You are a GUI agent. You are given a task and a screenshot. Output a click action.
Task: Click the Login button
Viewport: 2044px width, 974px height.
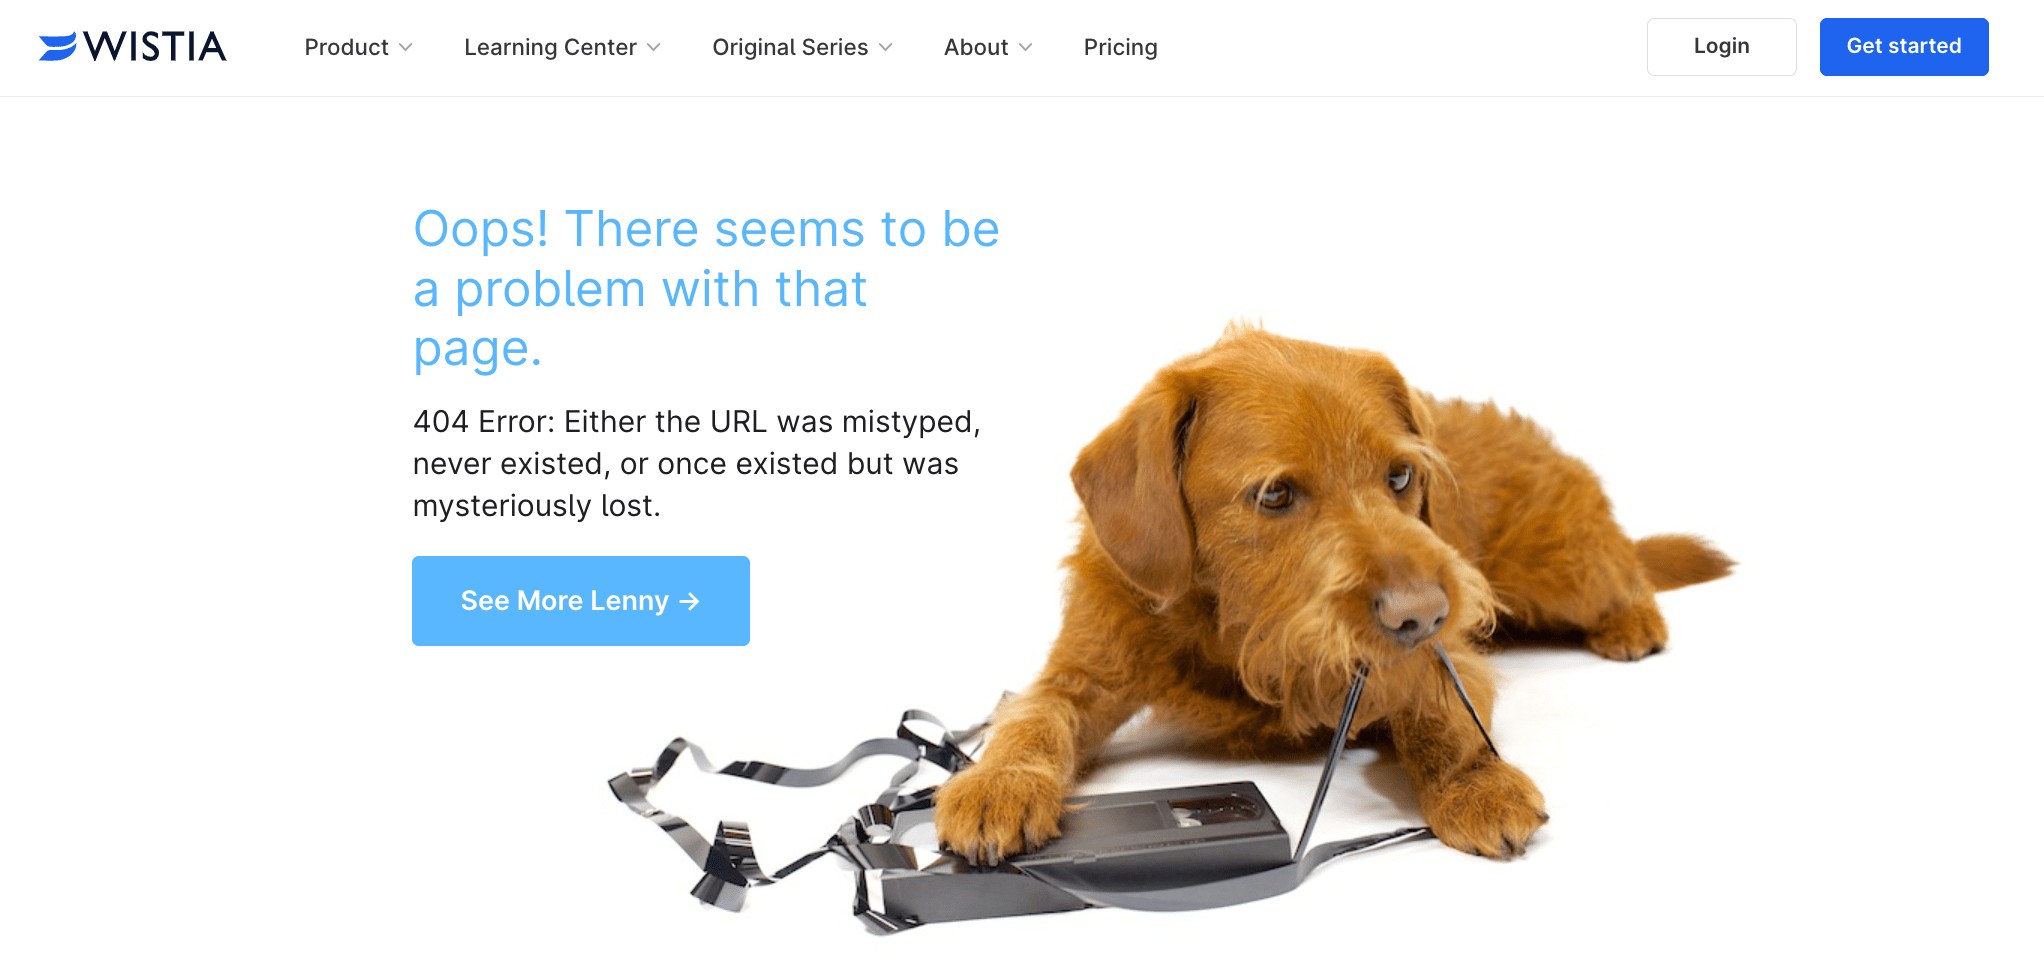(1721, 47)
